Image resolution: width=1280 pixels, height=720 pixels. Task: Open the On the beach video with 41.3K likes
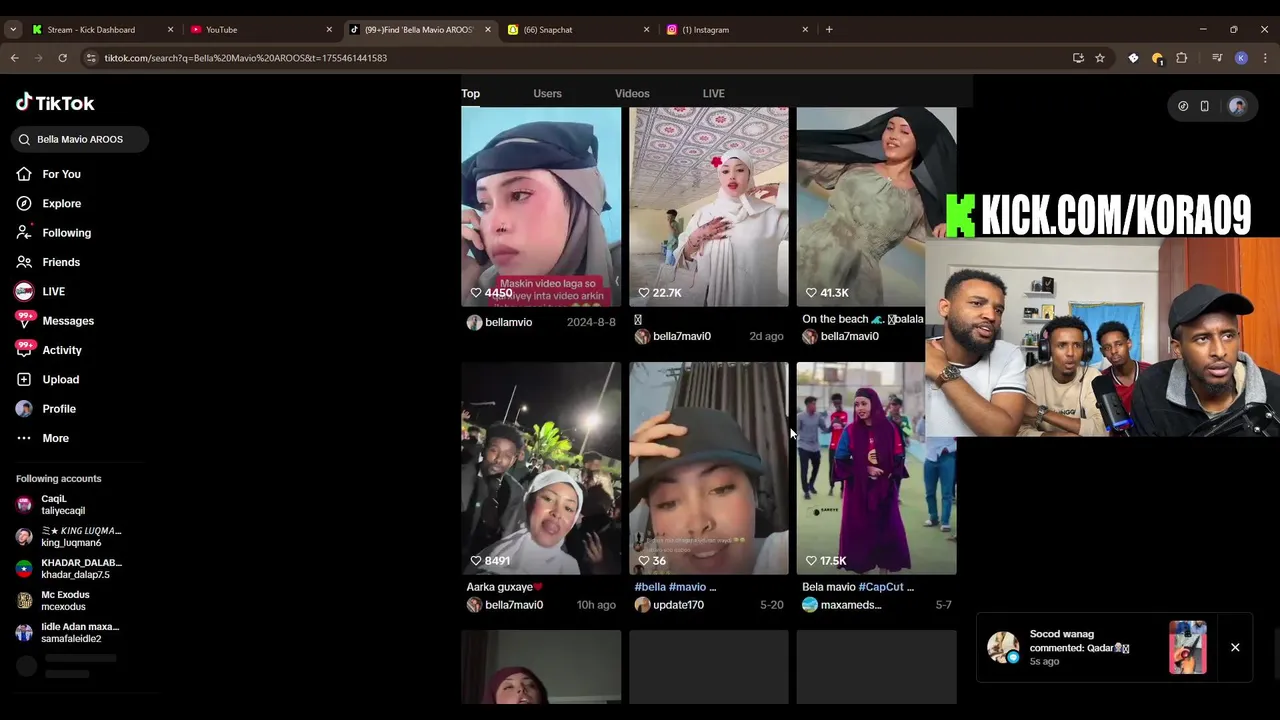pyautogui.click(x=876, y=207)
